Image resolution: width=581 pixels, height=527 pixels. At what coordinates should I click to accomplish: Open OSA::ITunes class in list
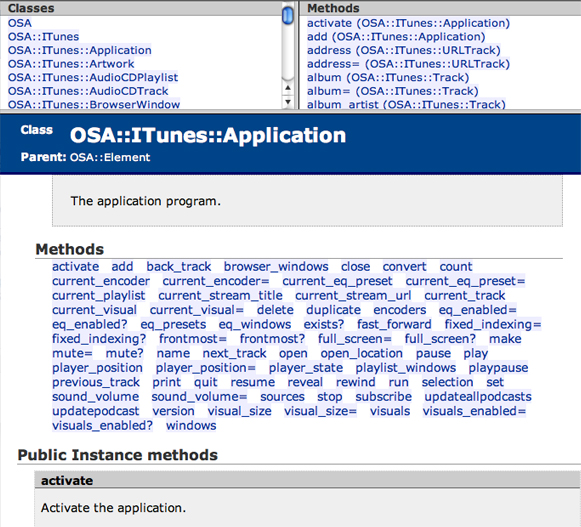click(x=43, y=37)
